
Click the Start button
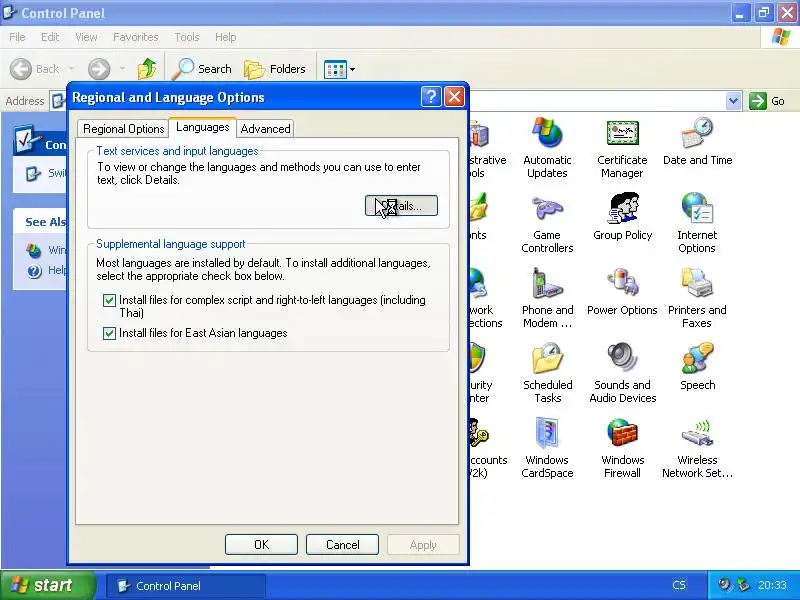[x=47, y=585]
